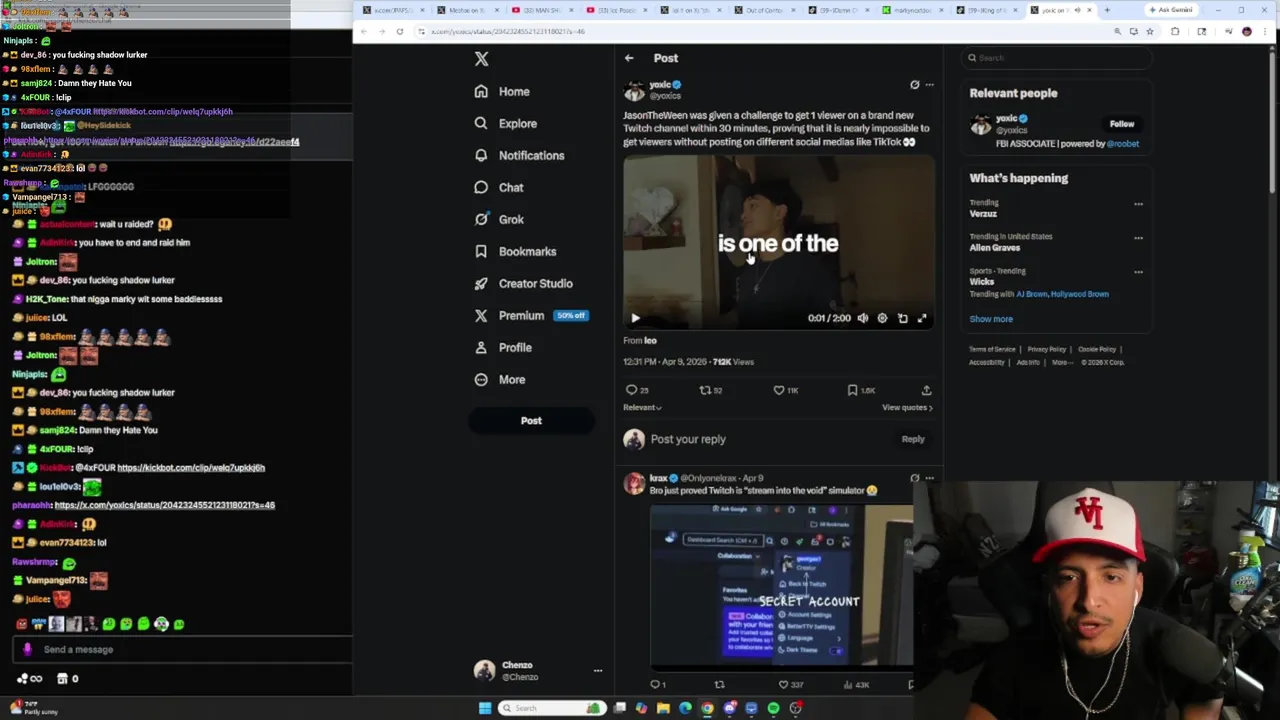Screen dimensions: 1280x720
Task: Click the Reply button
Action: tap(913, 439)
